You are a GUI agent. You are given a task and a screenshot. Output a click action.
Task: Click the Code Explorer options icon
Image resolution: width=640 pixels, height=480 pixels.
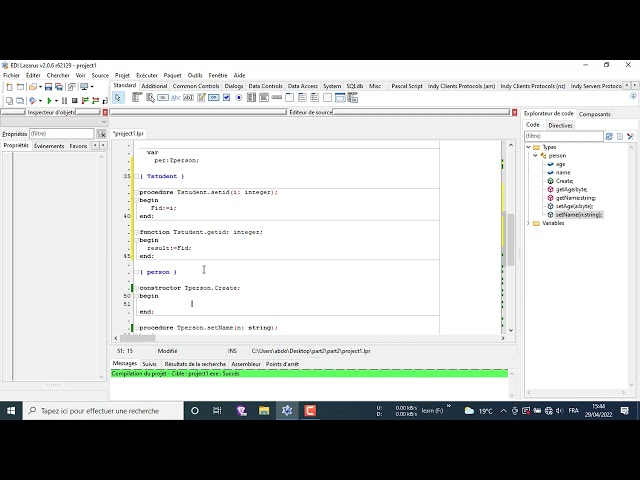tap(631, 136)
